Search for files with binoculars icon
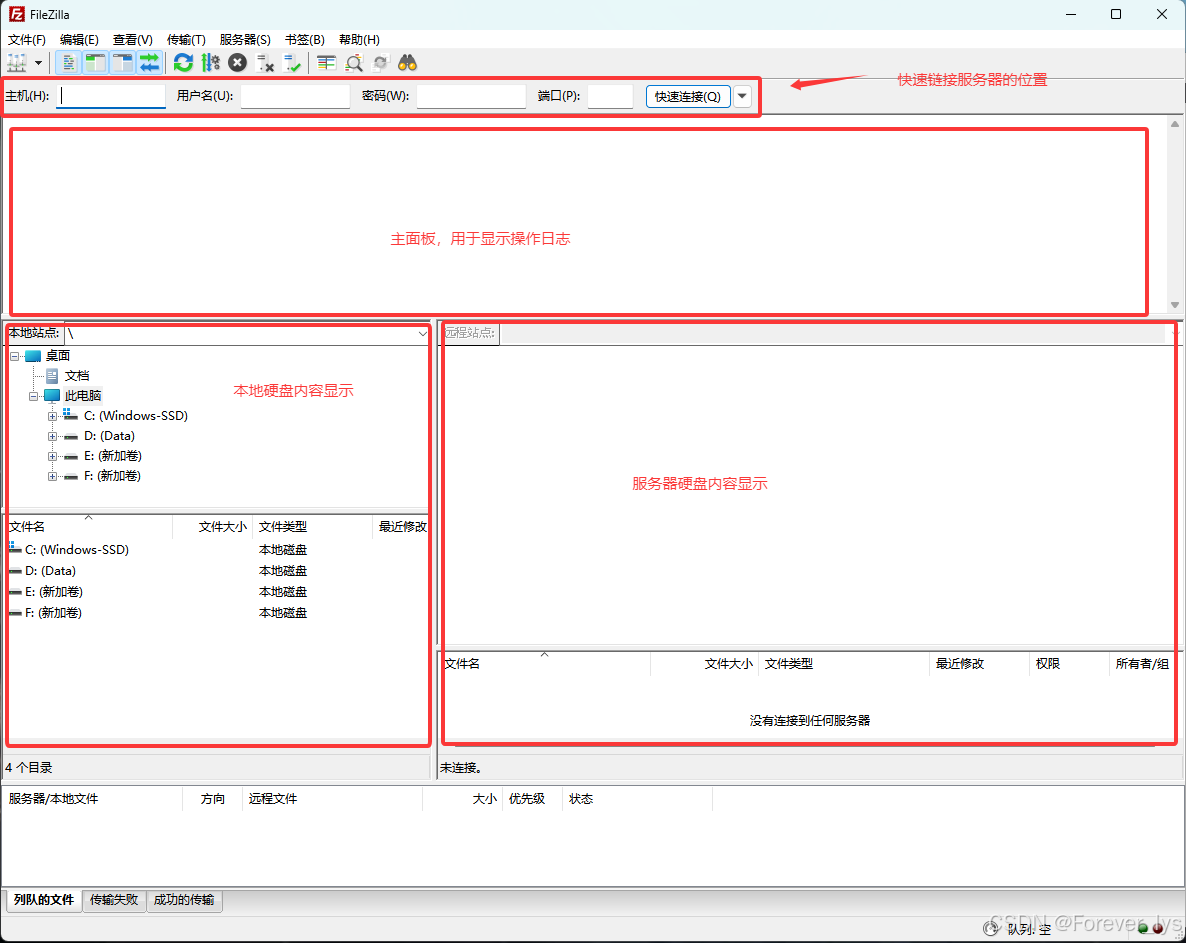 [x=408, y=63]
